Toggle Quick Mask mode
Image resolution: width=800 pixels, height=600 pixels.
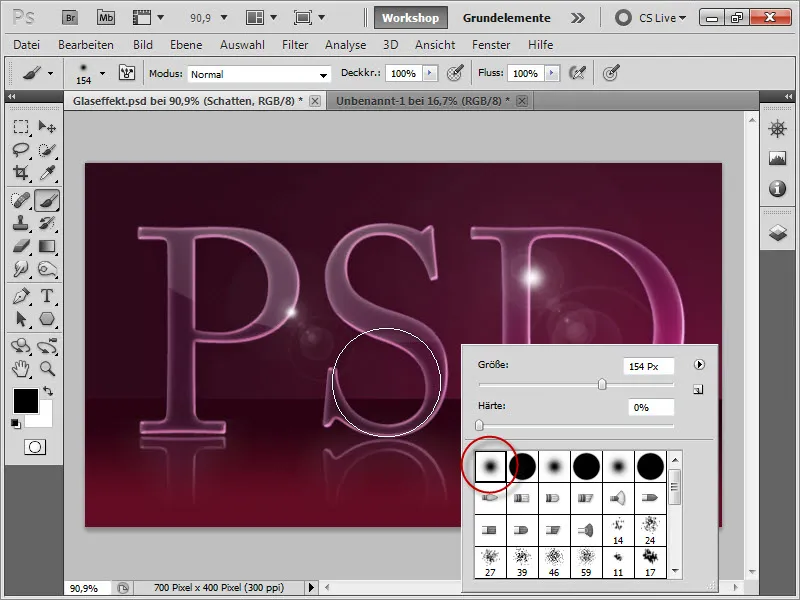[35, 447]
